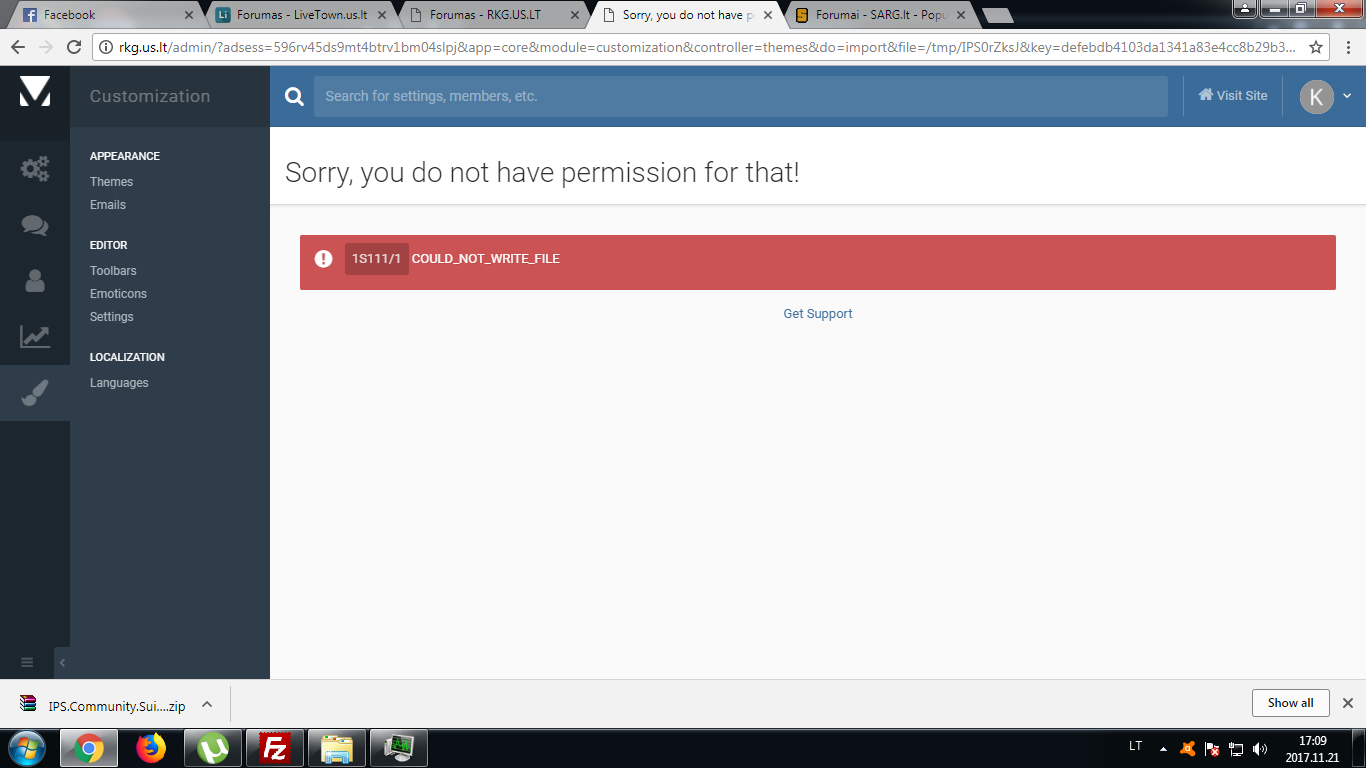This screenshot has height=768, width=1366.
Task: Click the red error exclamation icon
Action: [x=323, y=259]
